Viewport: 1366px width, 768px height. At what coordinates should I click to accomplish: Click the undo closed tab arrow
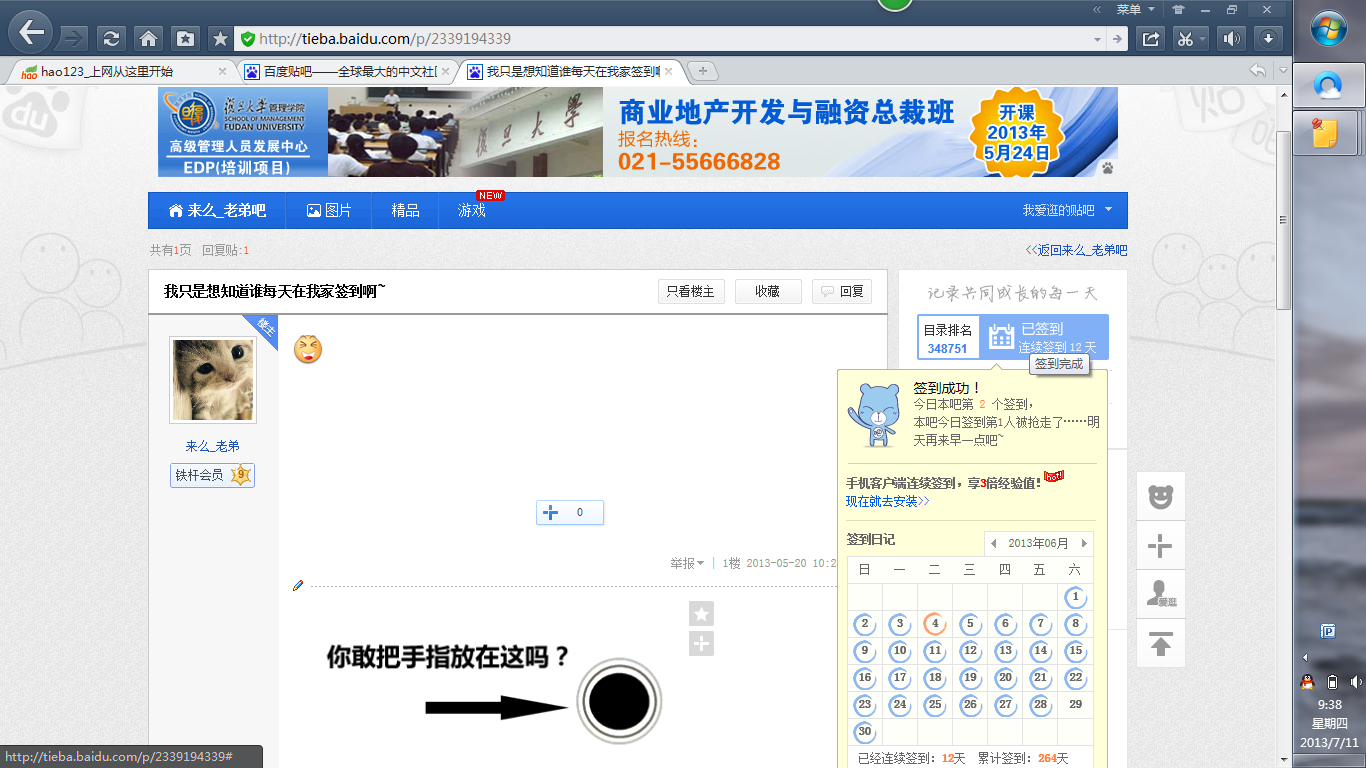pos(1258,70)
